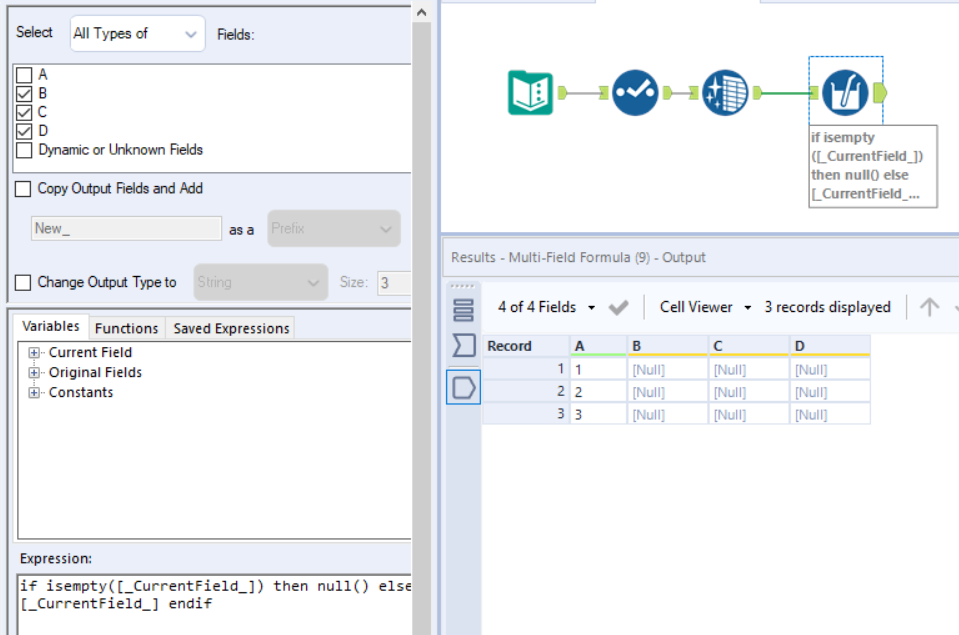The height and width of the screenshot is (635, 959).
Task: Click the Size field showing 3
Action: pyautogui.click(x=394, y=283)
